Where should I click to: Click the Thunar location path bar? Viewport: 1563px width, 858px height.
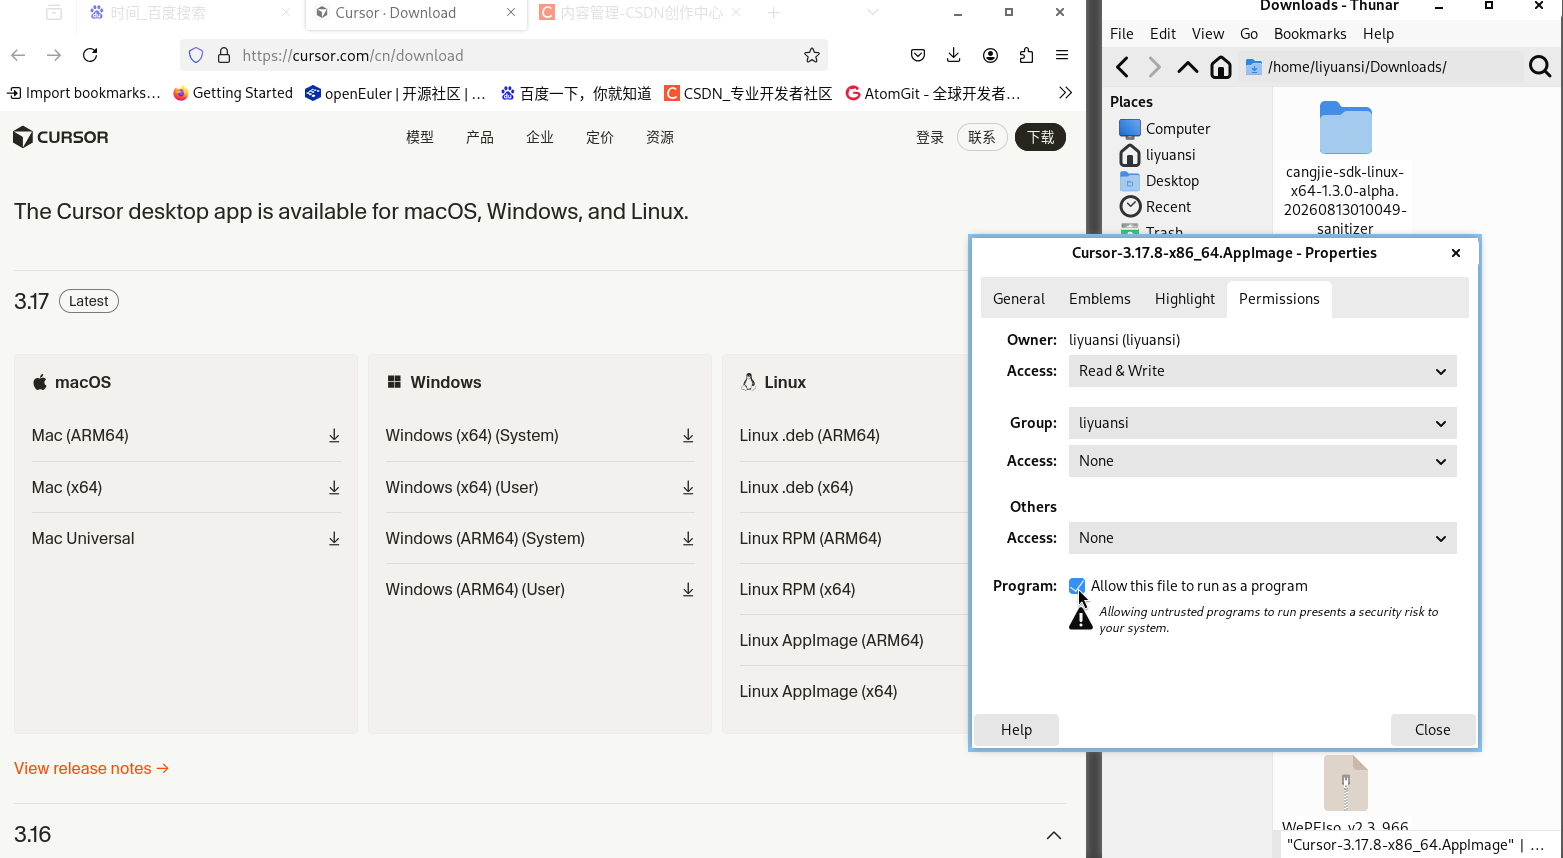pos(1380,67)
